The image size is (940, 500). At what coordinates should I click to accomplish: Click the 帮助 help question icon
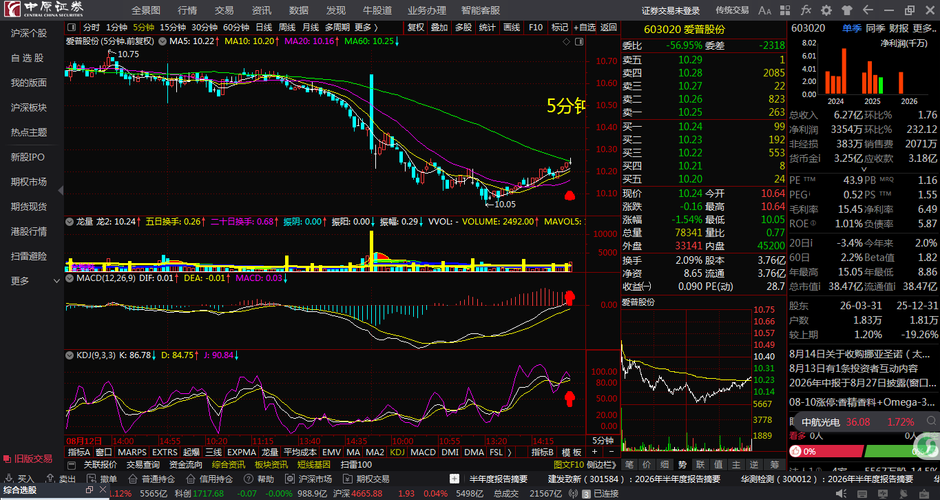tap(248, 479)
